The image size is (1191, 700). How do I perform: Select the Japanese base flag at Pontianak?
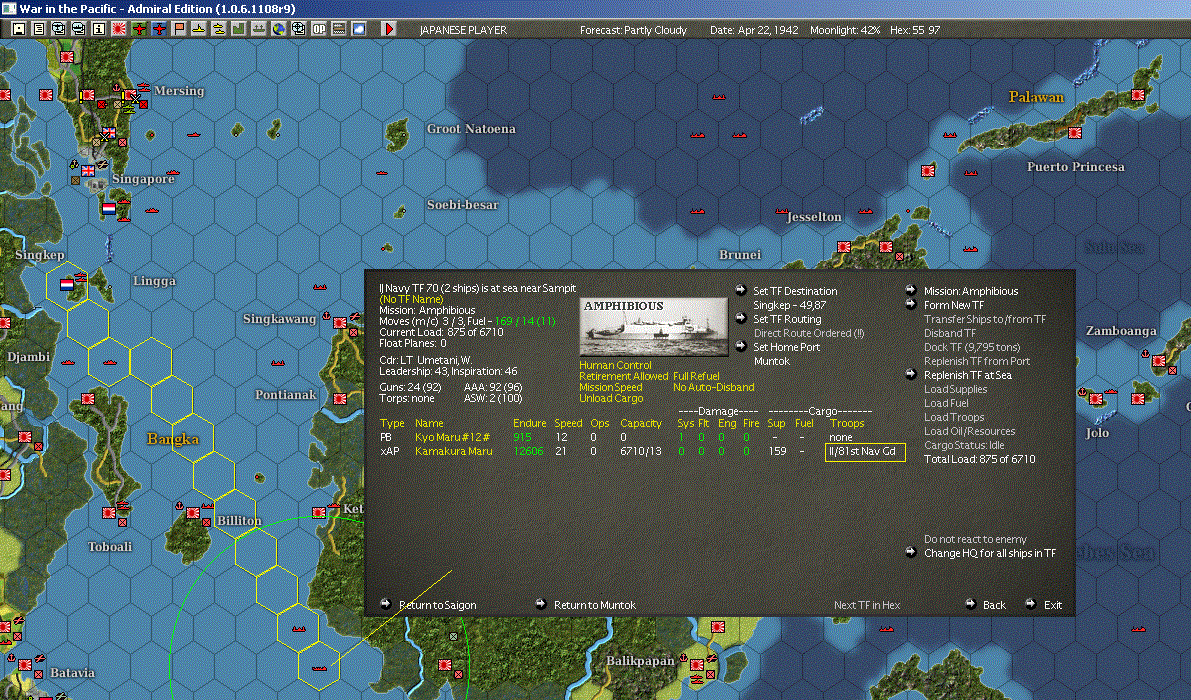(340, 399)
